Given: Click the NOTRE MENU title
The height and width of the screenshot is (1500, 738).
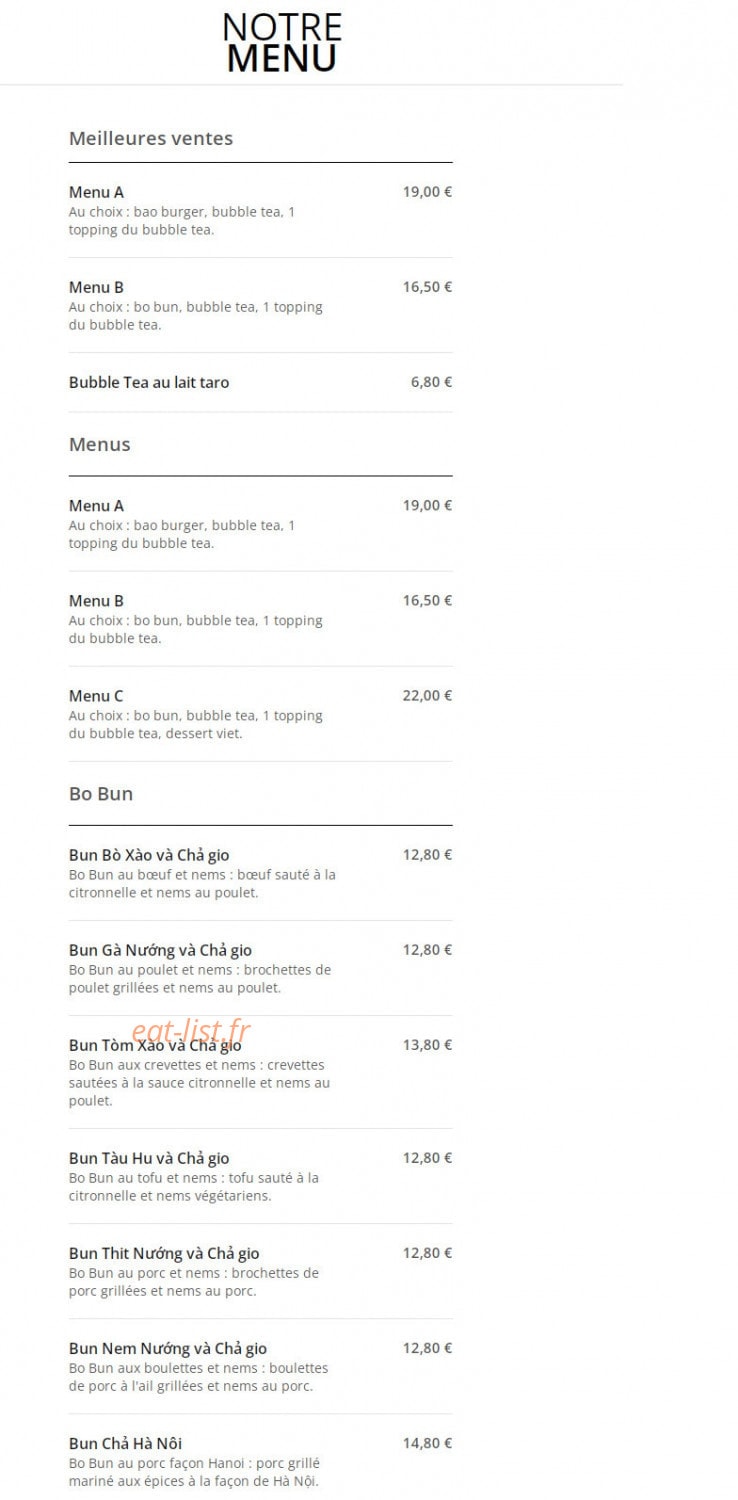Looking at the screenshot, I should click(x=282, y=42).
